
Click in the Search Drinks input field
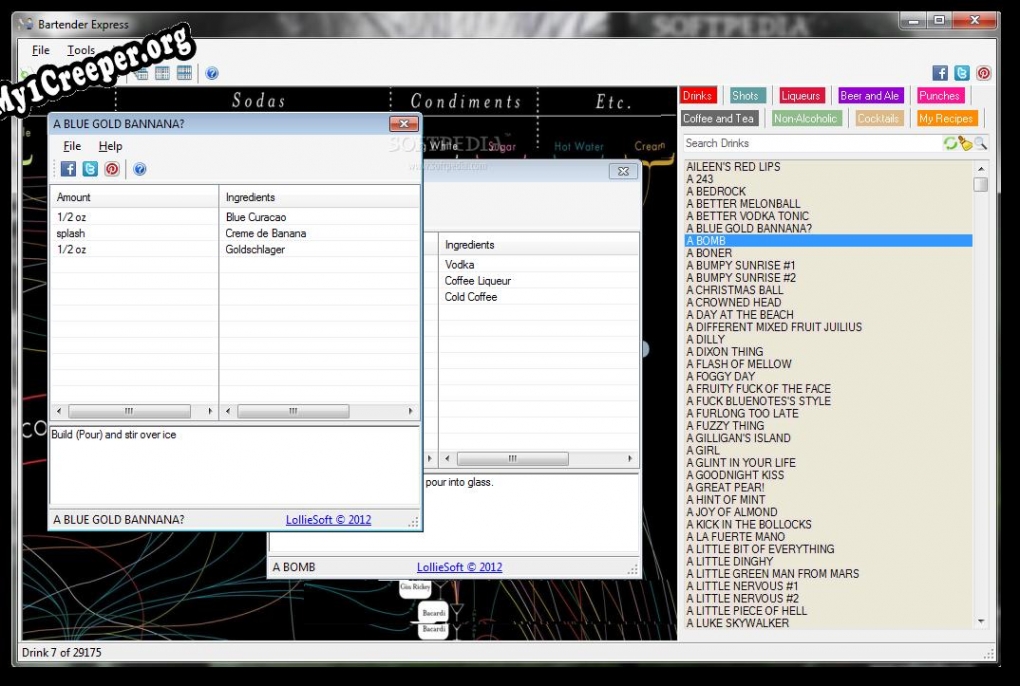coord(810,144)
